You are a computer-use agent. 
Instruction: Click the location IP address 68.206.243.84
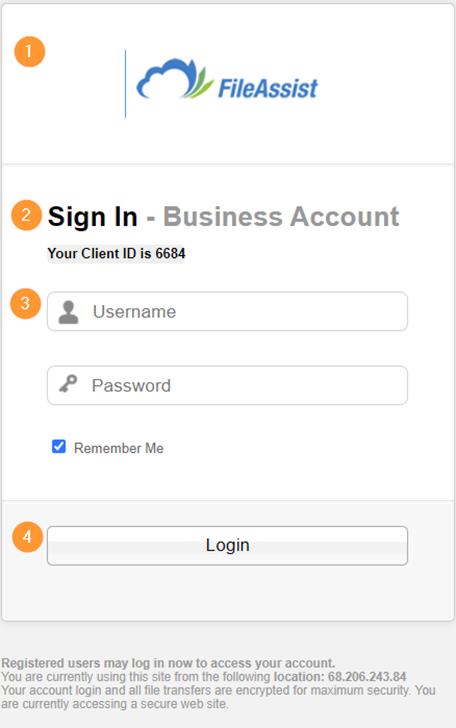[x=367, y=676]
